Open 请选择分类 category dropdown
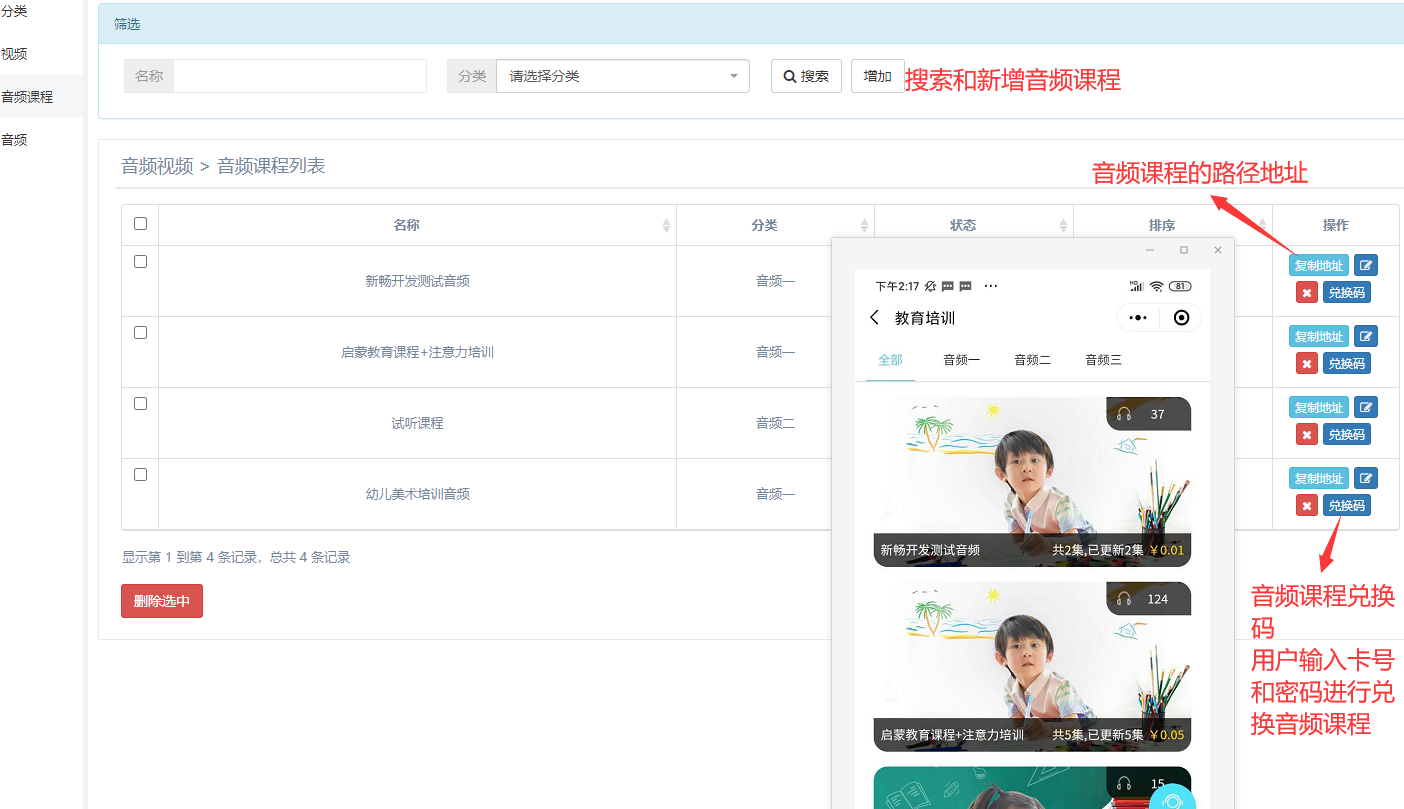Viewport: 1404px width, 809px height. click(x=623, y=76)
